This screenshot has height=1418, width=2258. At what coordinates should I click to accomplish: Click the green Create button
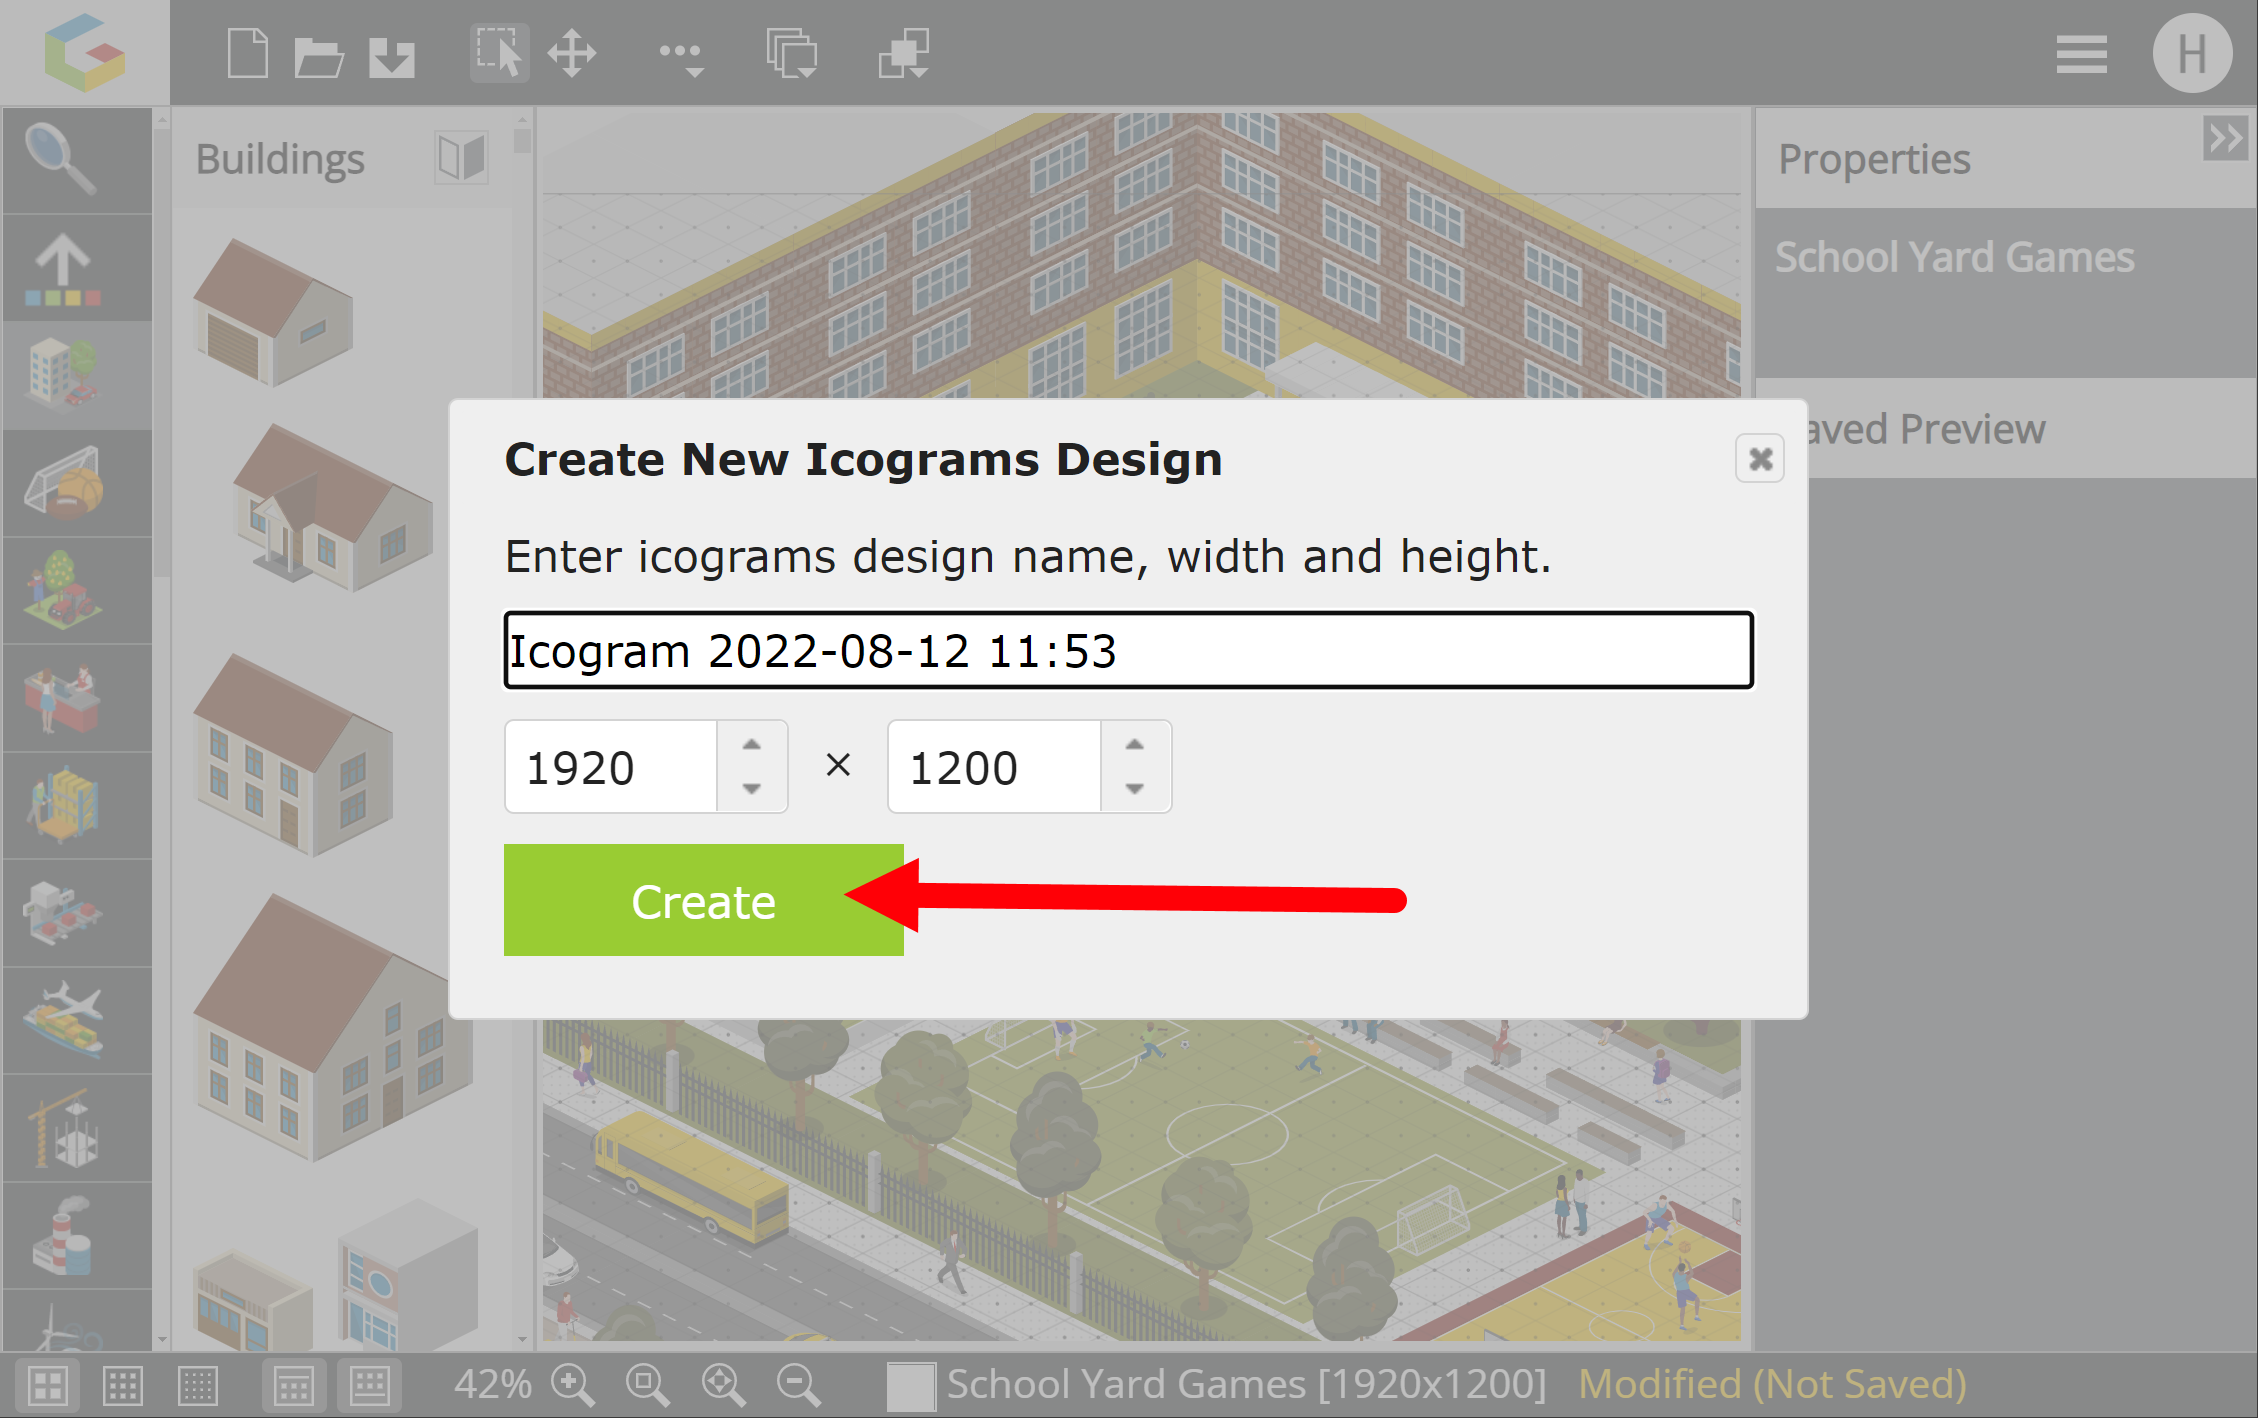pyautogui.click(x=704, y=901)
